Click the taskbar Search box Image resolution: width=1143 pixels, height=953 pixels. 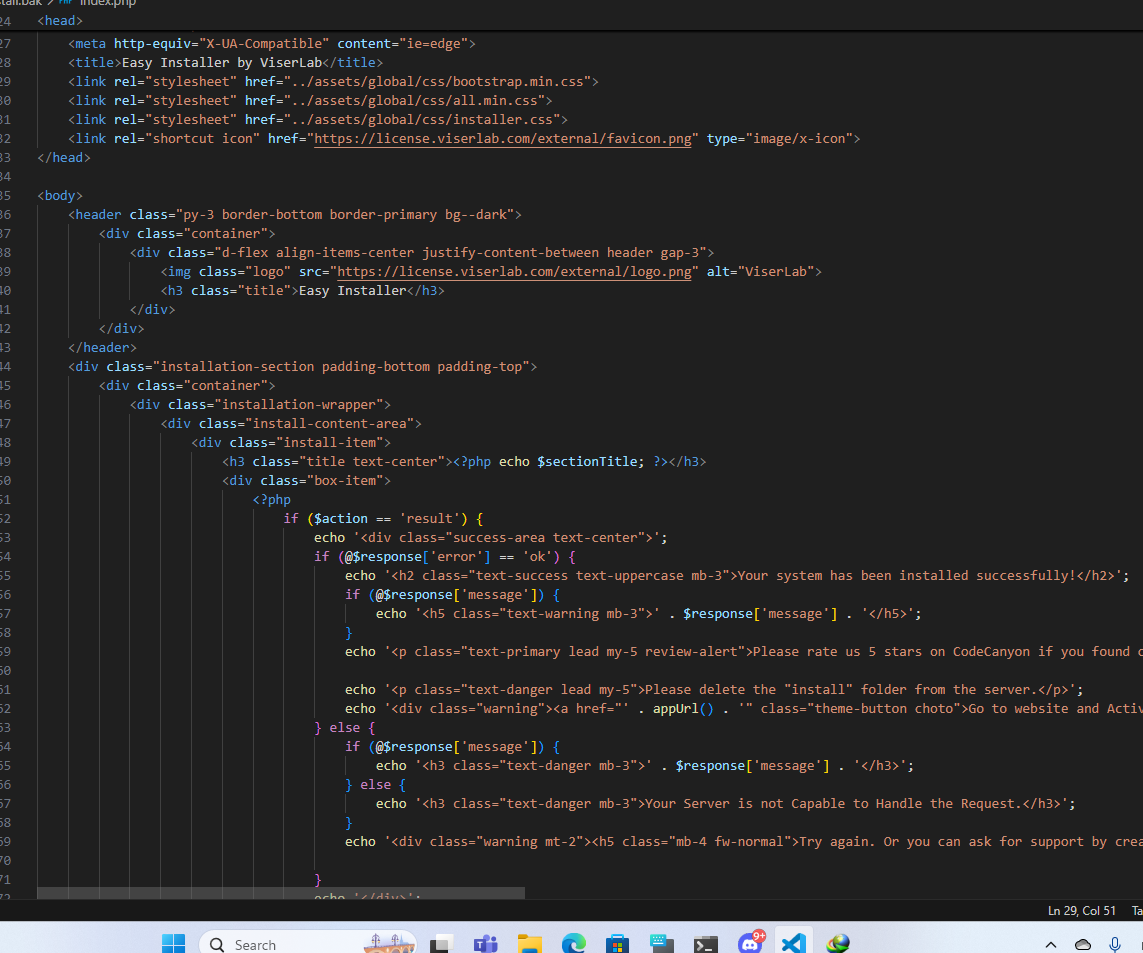(x=307, y=943)
